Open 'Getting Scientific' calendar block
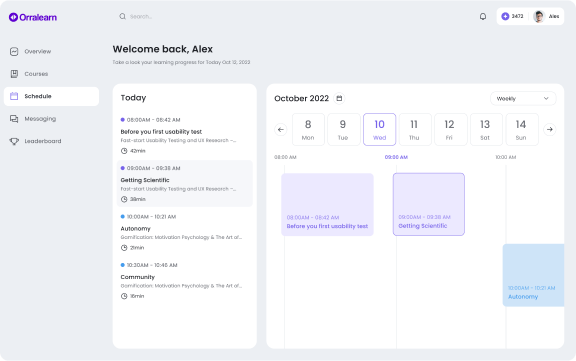 pyautogui.click(x=429, y=205)
